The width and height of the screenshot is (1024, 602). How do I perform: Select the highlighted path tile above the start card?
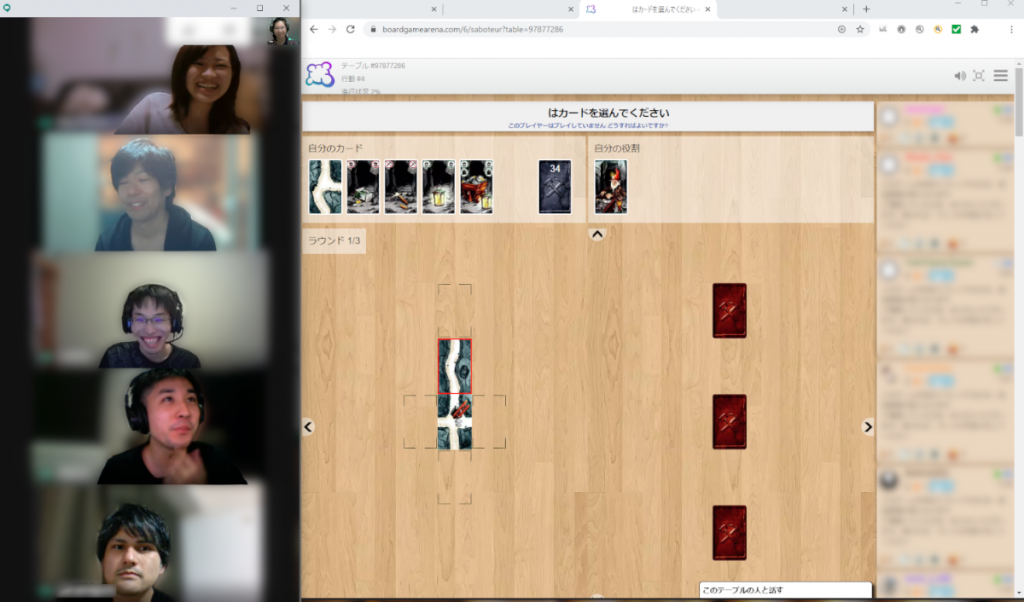click(455, 366)
